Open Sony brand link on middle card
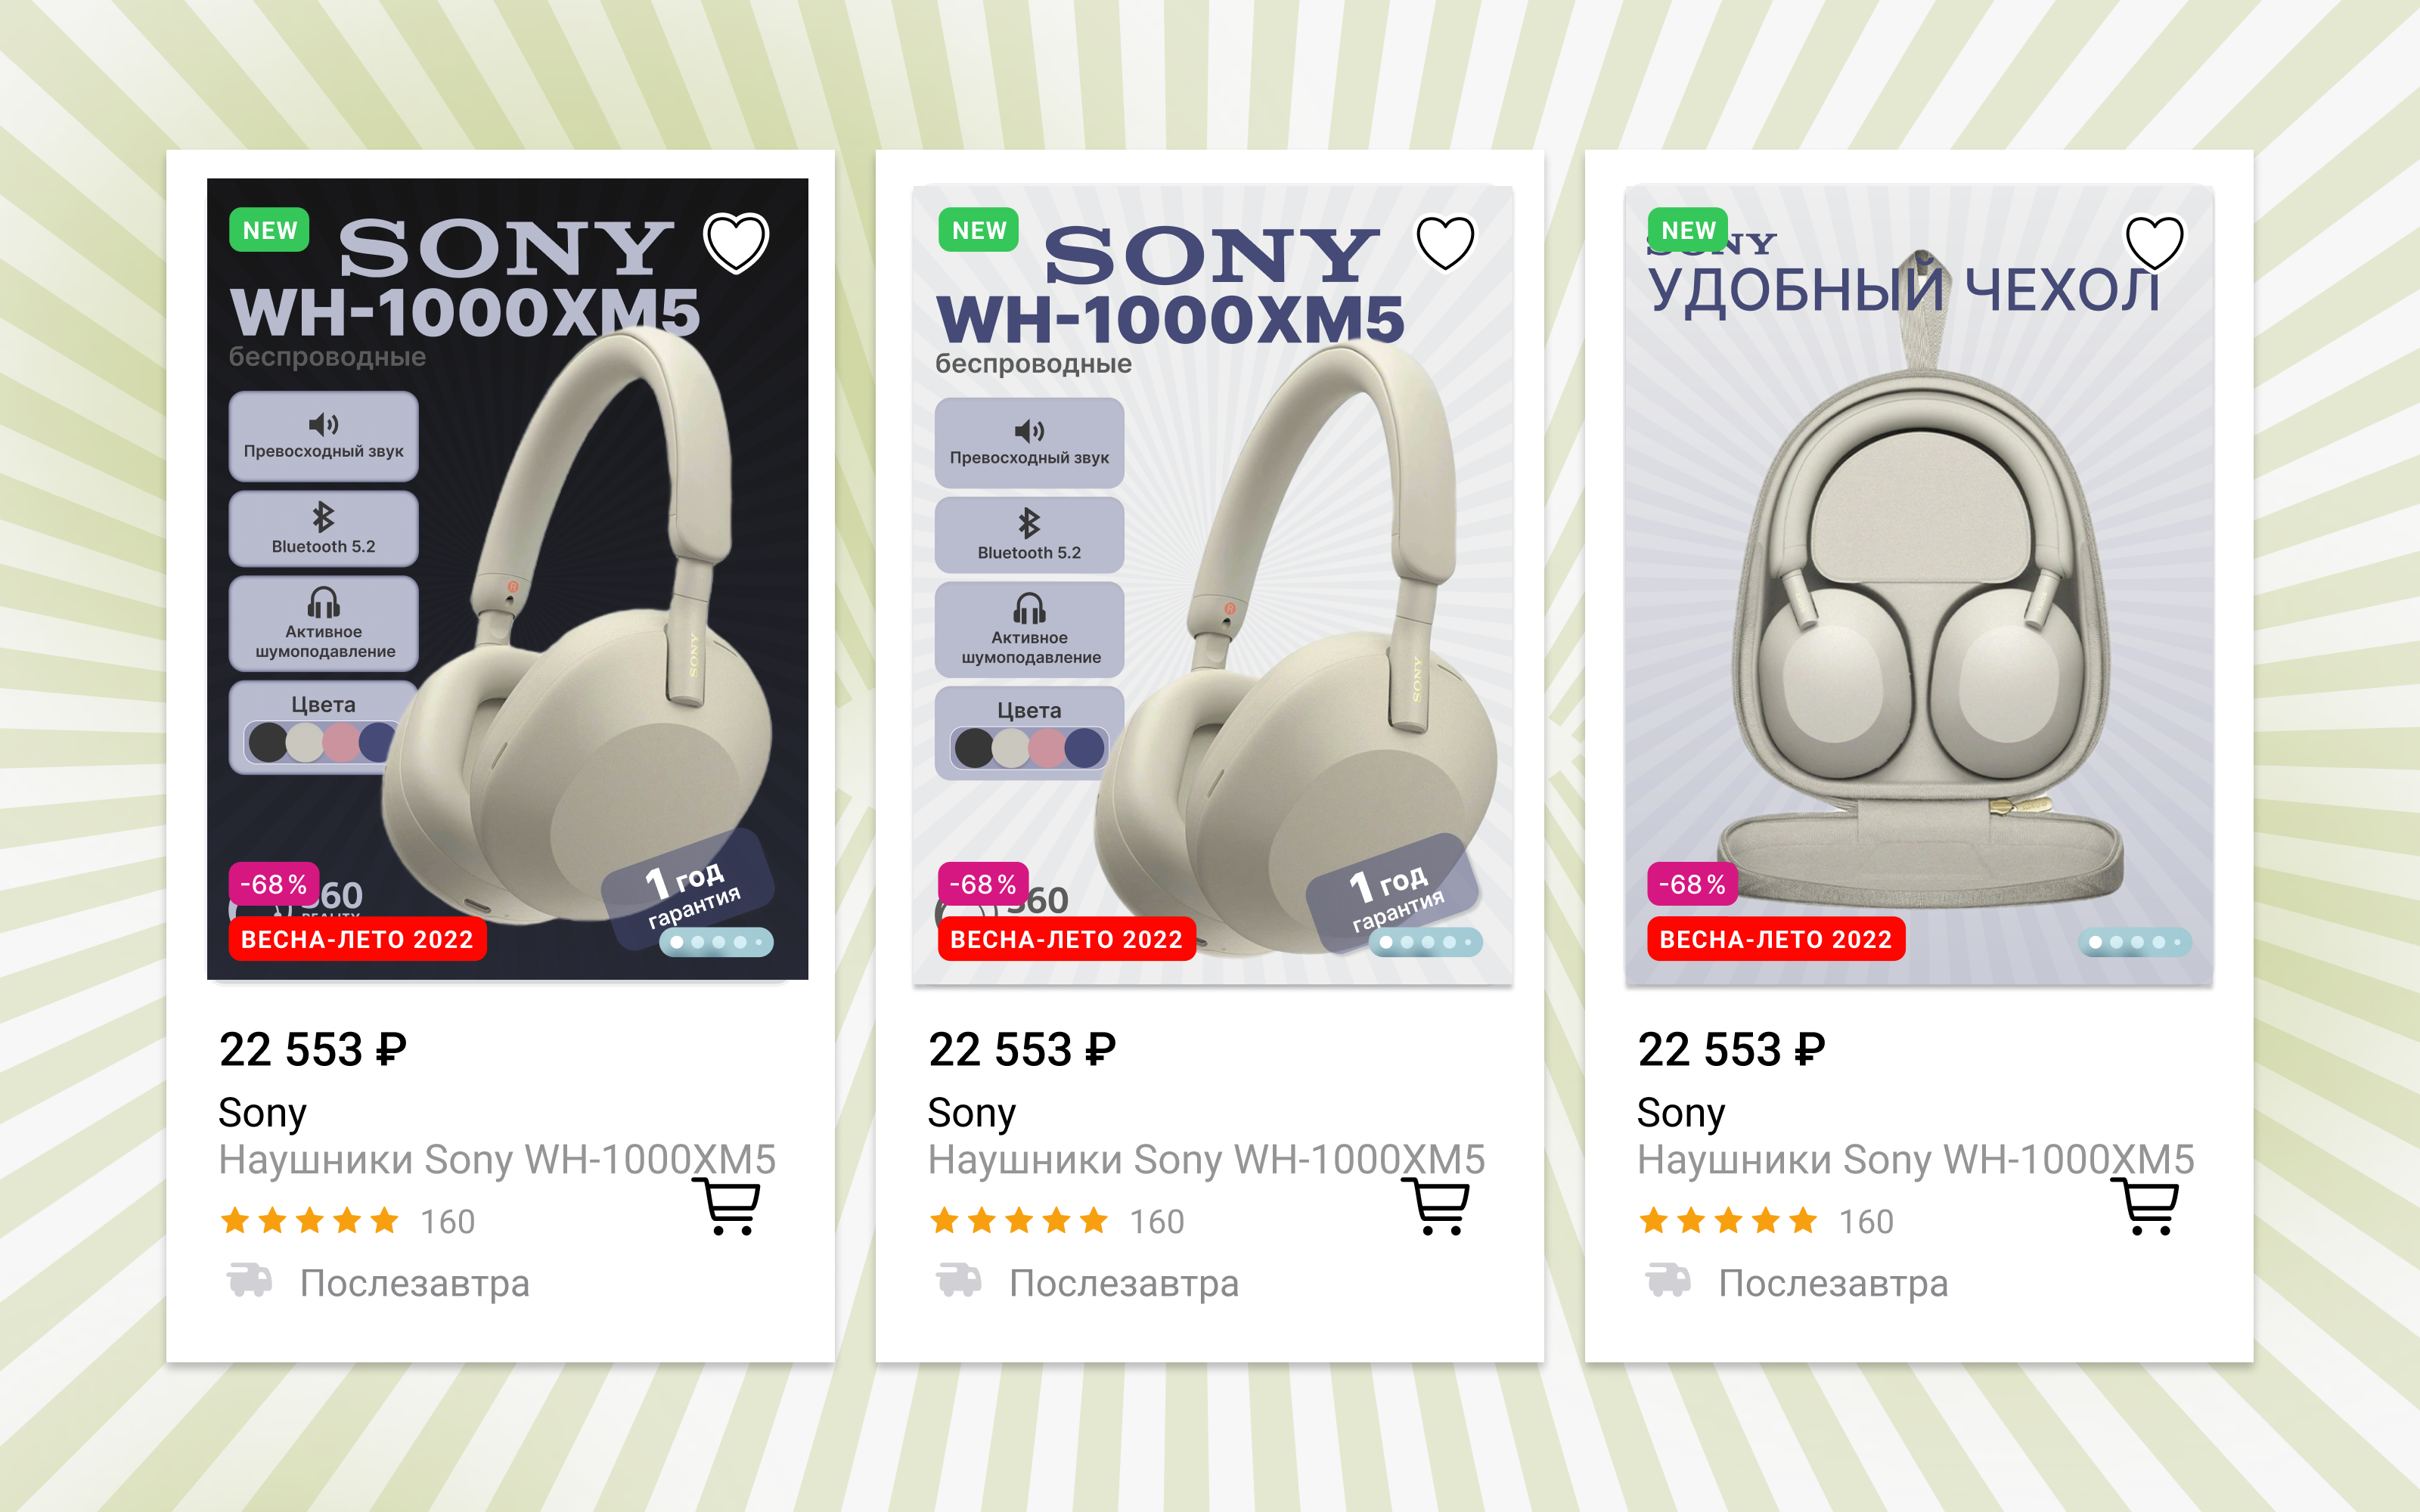The height and width of the screenshot is (1512, 2420). click(x=971, y=1112)
